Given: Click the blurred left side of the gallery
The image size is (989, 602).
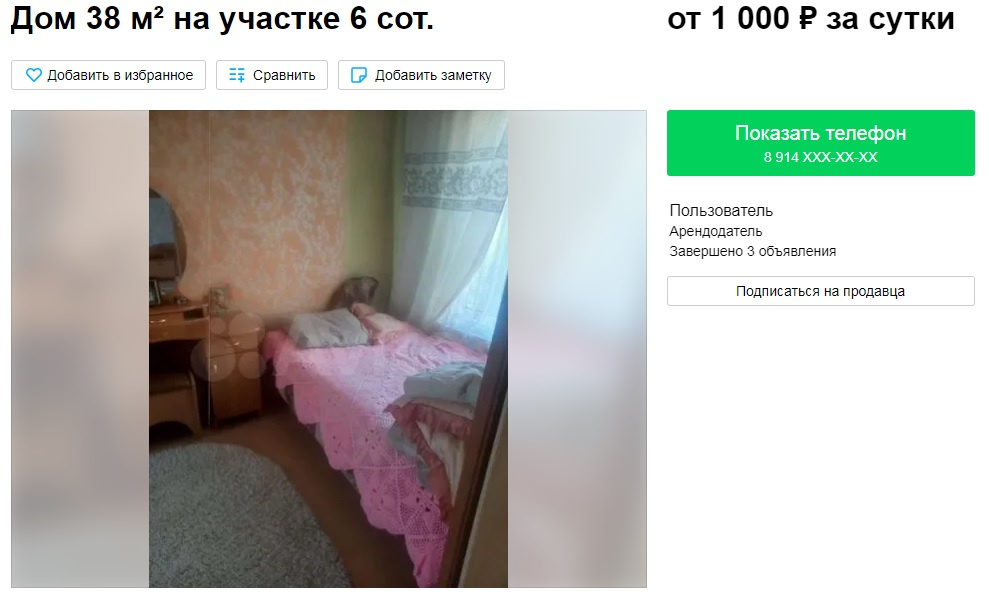Looking at the screenshot, I should [80, 349].
